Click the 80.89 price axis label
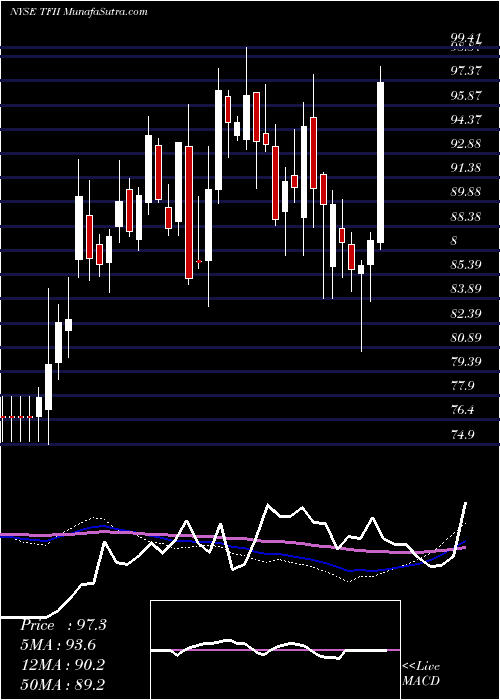Viewport: 500px width, 700px height. [x=466, y=337]
